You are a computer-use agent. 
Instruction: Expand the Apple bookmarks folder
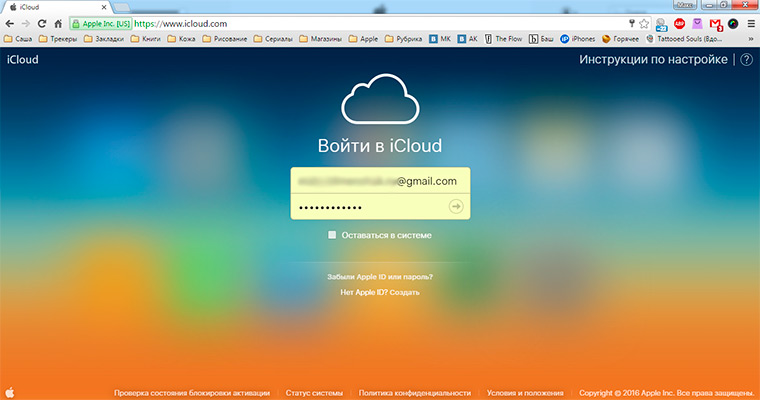tap(363, 39)
